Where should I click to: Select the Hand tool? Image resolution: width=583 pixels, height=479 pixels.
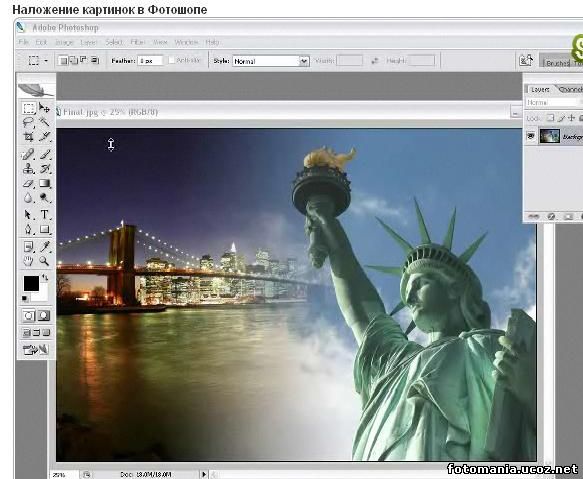click(x=29, y=261)
